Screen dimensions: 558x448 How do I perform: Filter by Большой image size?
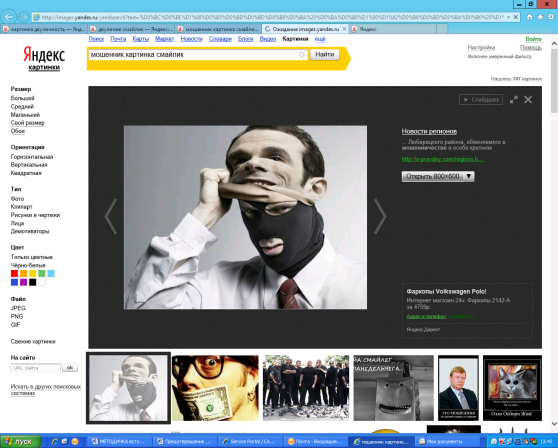tap(22, 98)
